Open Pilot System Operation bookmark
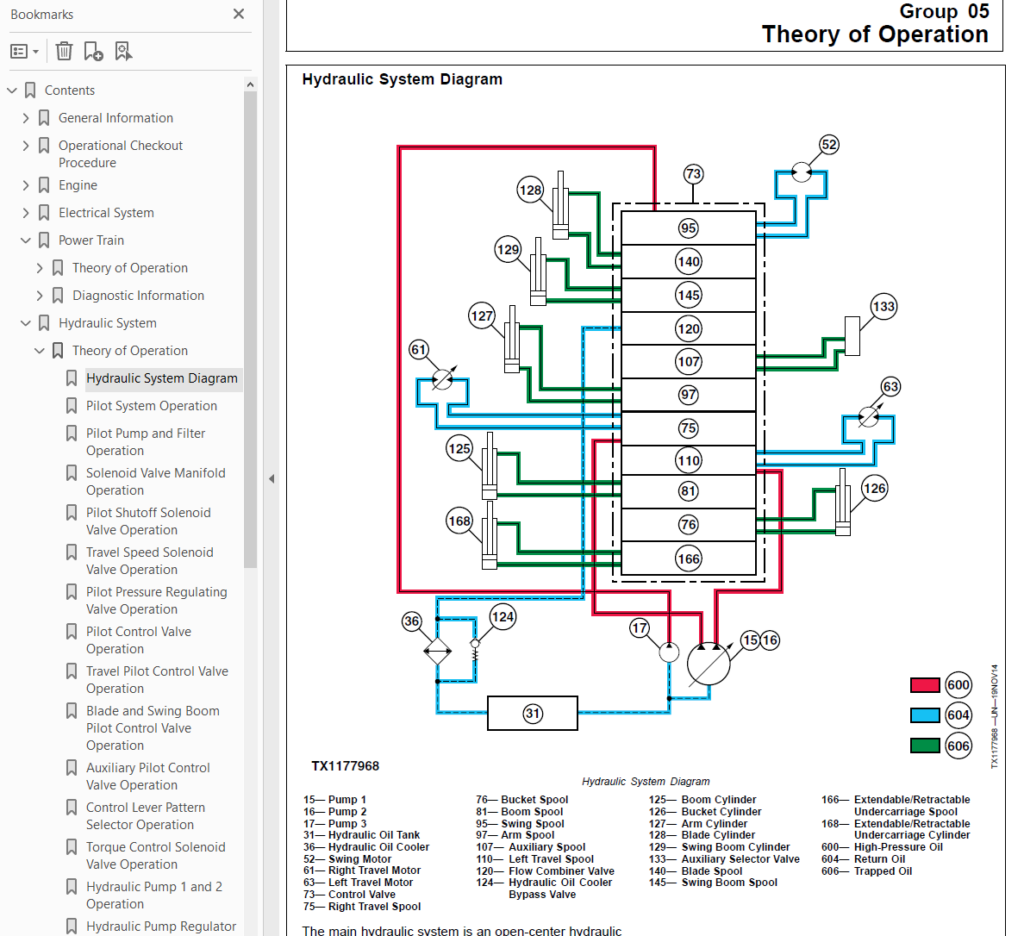 [x=152, y=406]
